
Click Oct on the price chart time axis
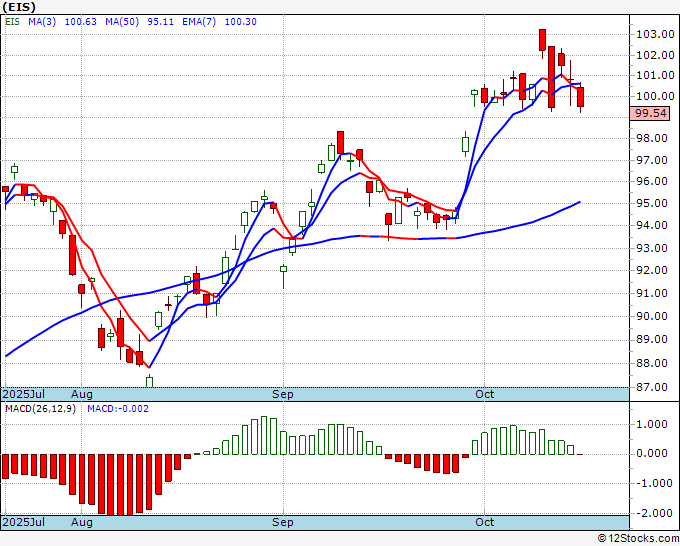tap(484, 394)
